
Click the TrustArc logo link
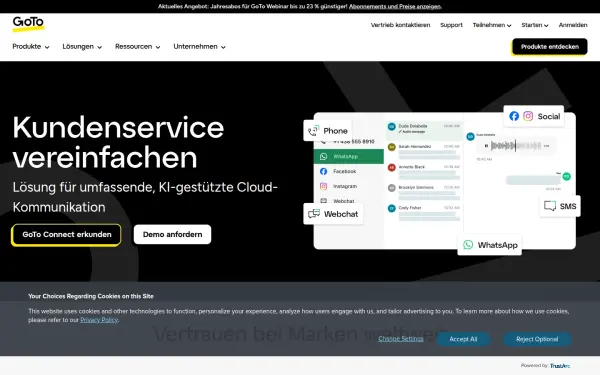tap(560, 366)
